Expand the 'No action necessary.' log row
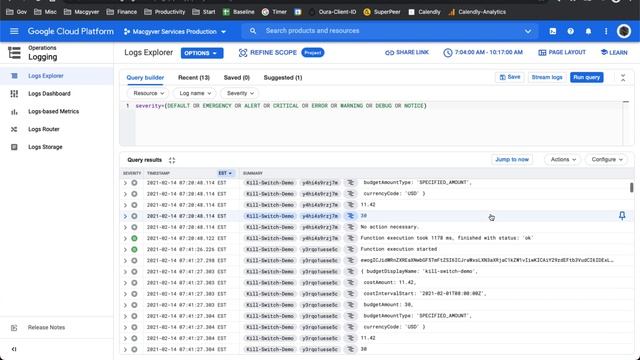640x360 pixels. tap(125, 227)
